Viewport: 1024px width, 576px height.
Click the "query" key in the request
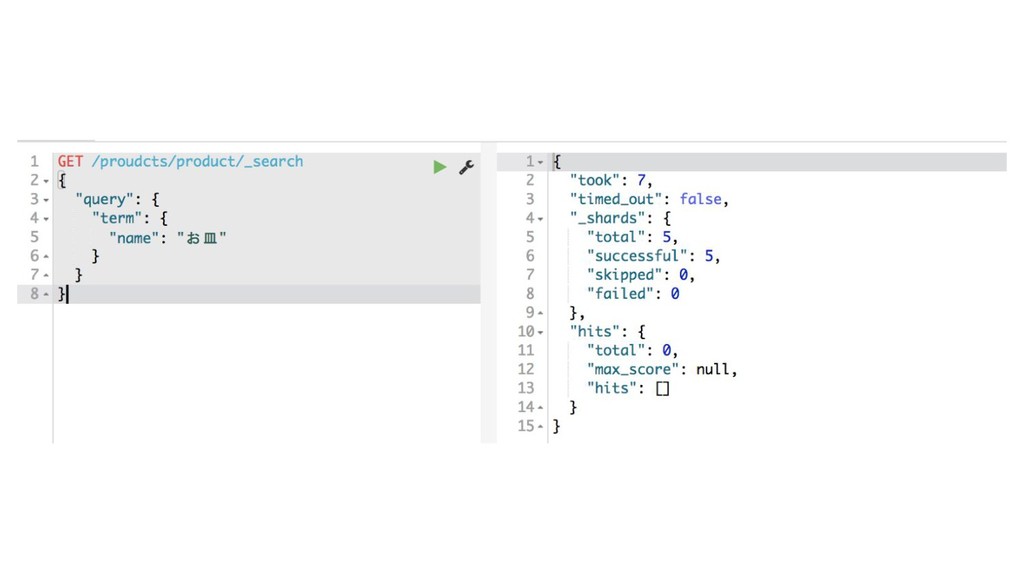pyautogui.click(x=104, y=199)
